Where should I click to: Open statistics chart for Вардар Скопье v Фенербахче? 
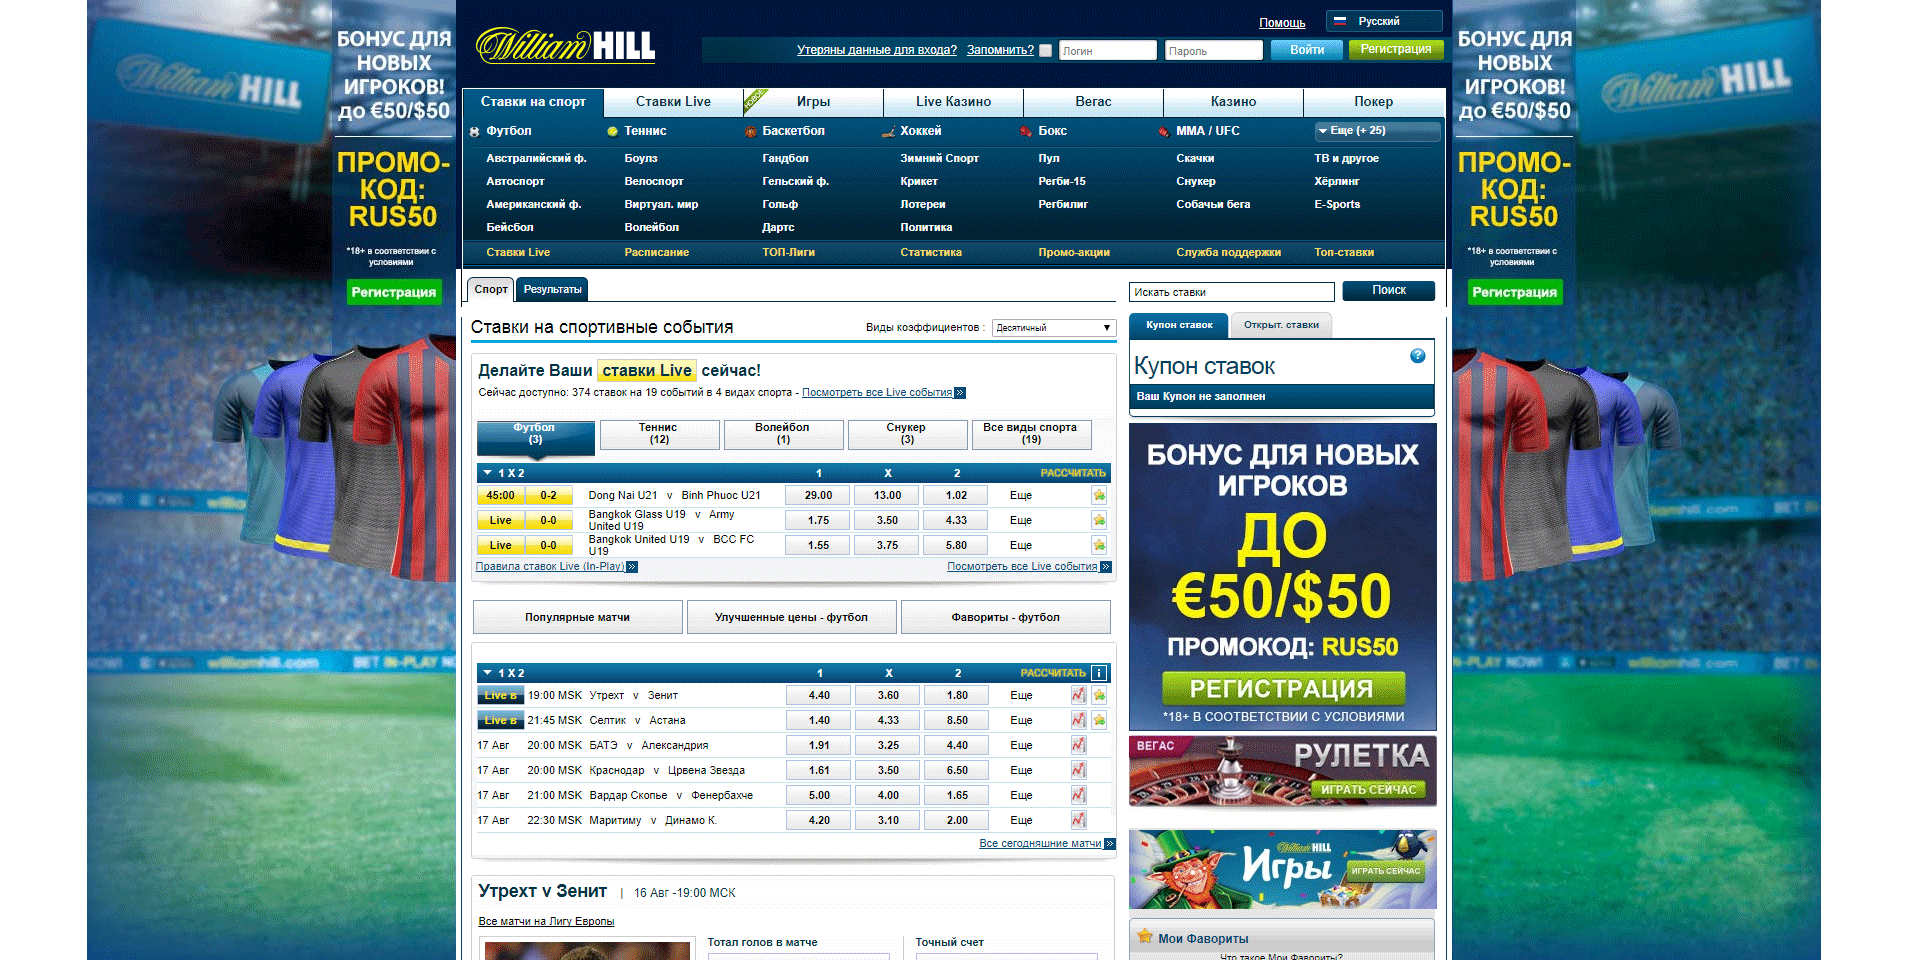click(x=1078, y=795)
